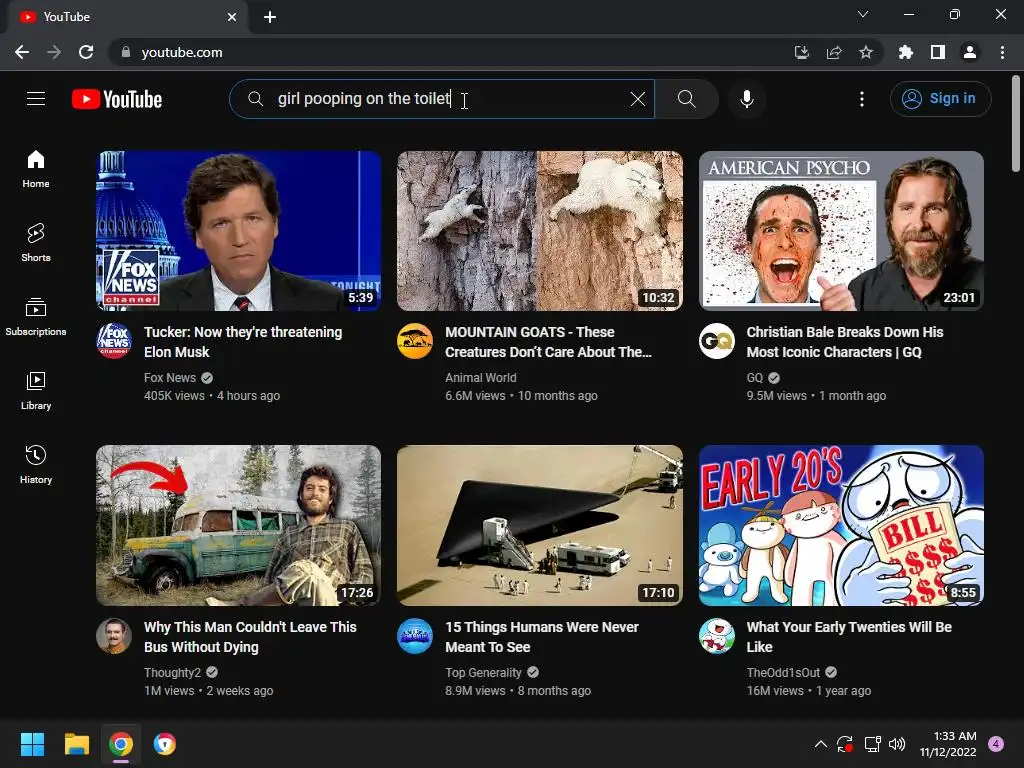Open the Chrome profile icon
Viewport: 1024px width, 768px height.
tap(970, 52)
